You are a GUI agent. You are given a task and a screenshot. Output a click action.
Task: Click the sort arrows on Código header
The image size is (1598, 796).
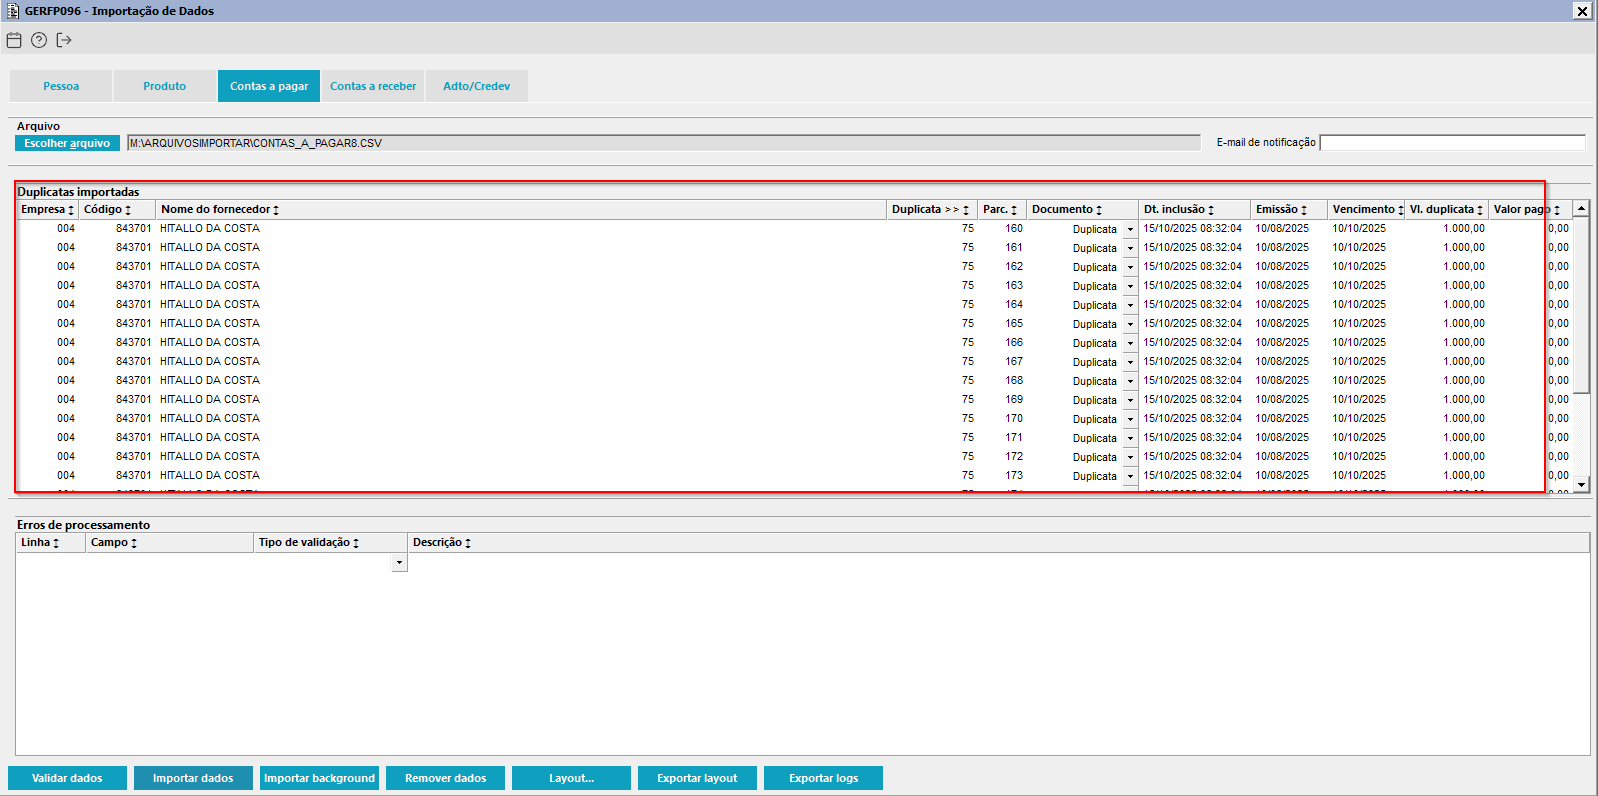point(128,210)
